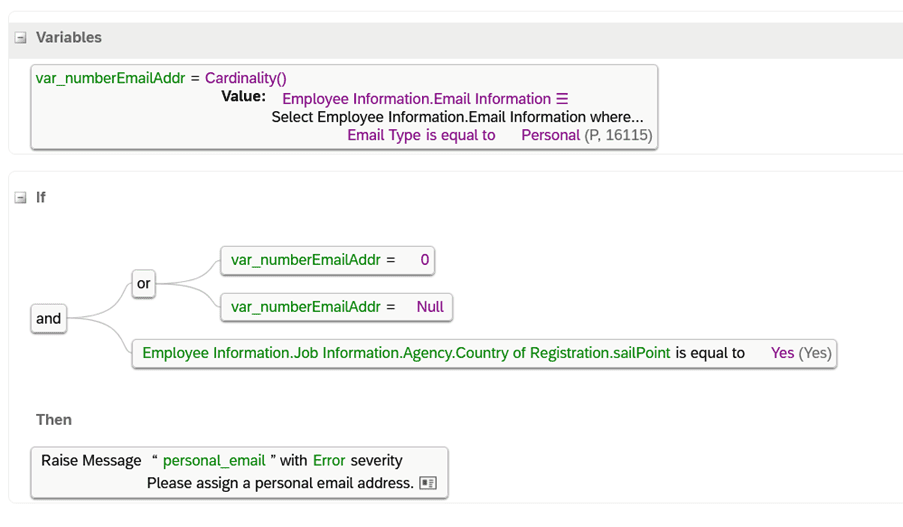Change the Error severity setting
This screenshot has height=527, width=903.
click(329, 461)
